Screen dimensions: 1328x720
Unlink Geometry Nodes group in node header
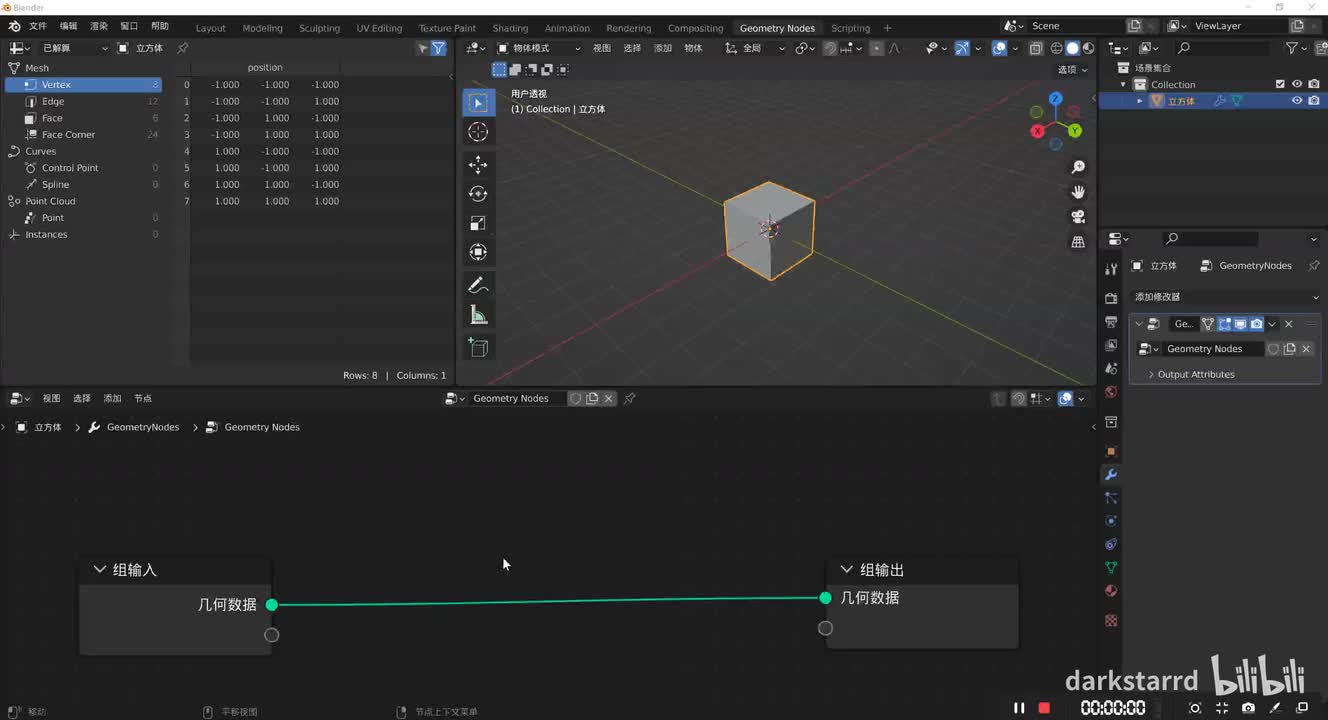coord(608,398)
